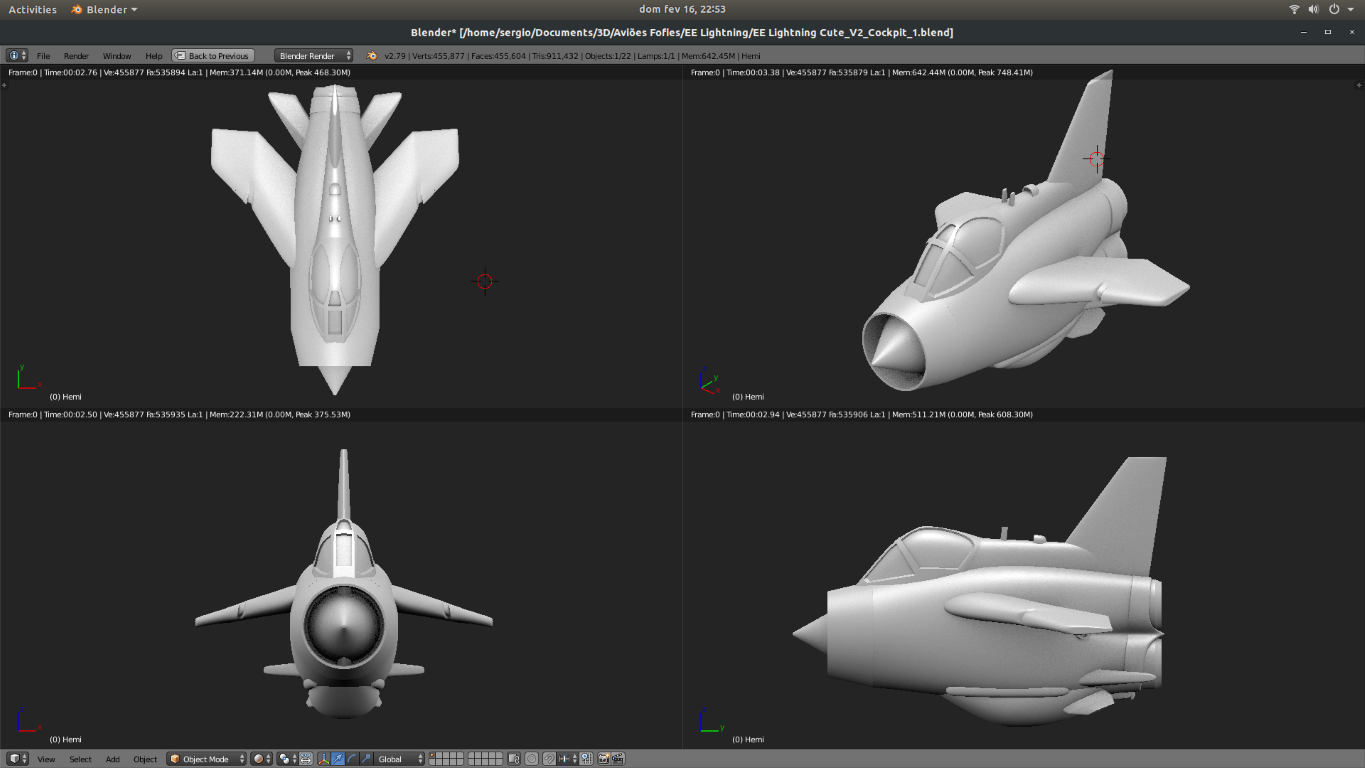Click the Back to Previous button
The width and height of the screenshot is (1365, 768).
[213, 56]
